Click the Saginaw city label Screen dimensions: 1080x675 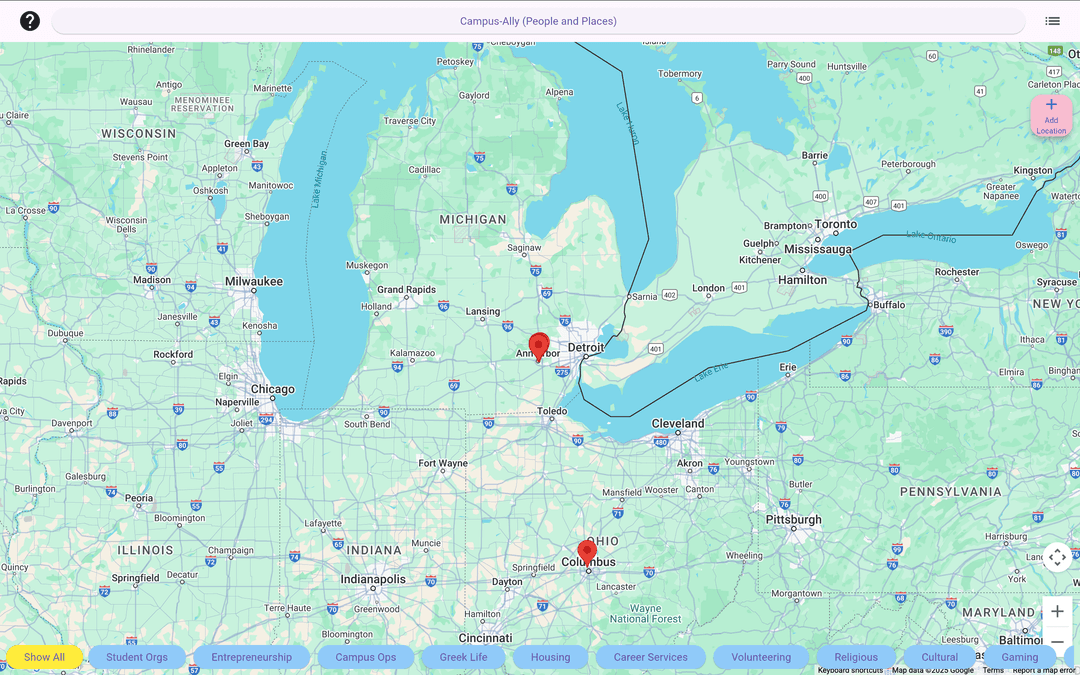(x=524, y=248)
